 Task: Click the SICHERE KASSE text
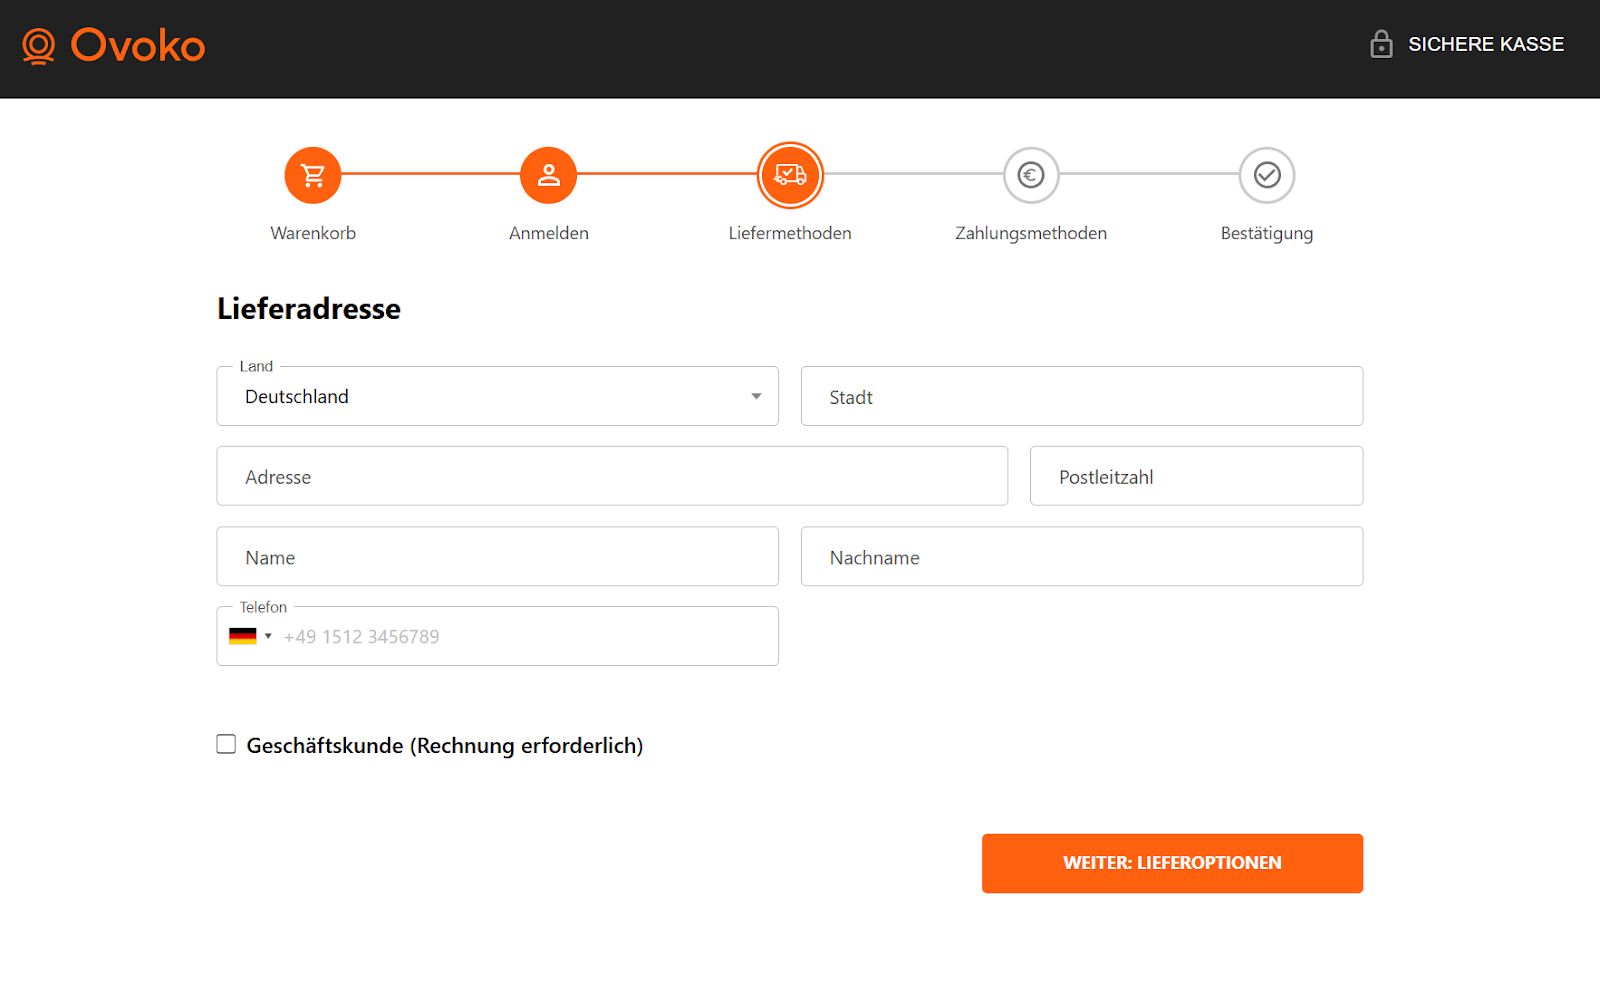(x=1486, y=44)
